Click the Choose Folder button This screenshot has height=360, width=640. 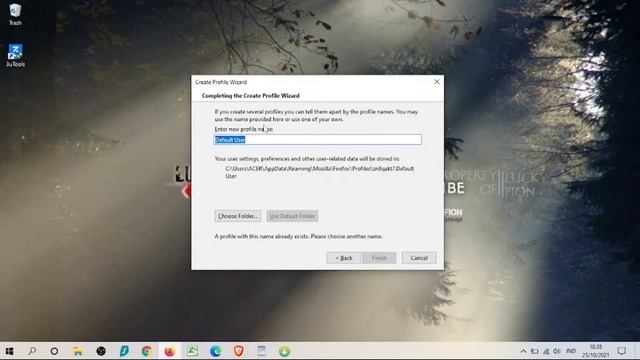(238, 216)
